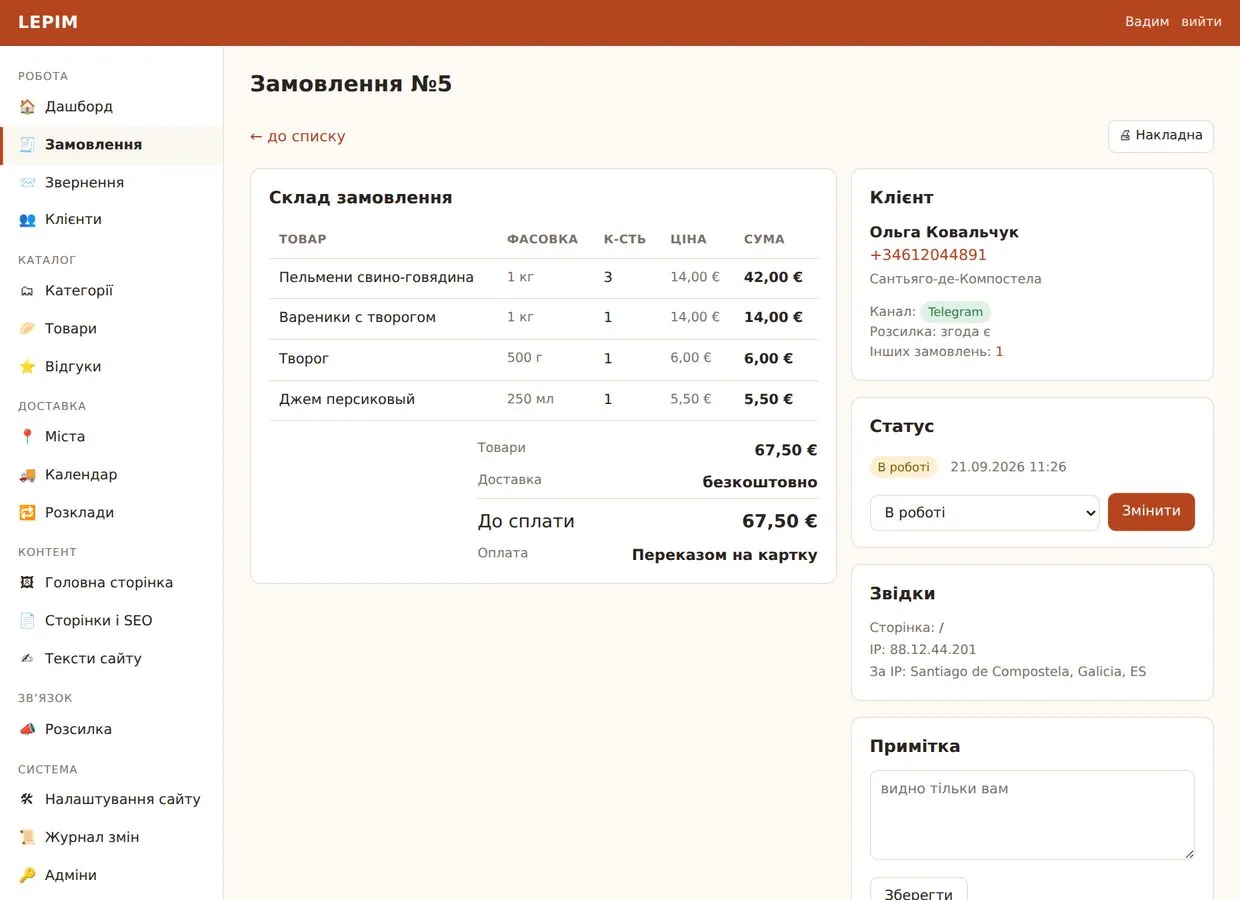Open Календар label in the sidebar
The height and width of the screenshot is (900, 1240).
pos(81,474)
